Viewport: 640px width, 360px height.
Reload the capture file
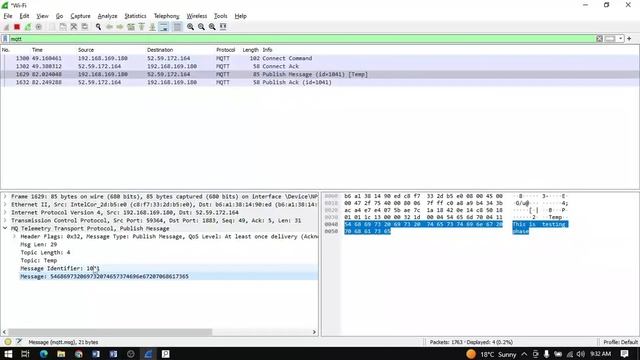pos(84,27)
